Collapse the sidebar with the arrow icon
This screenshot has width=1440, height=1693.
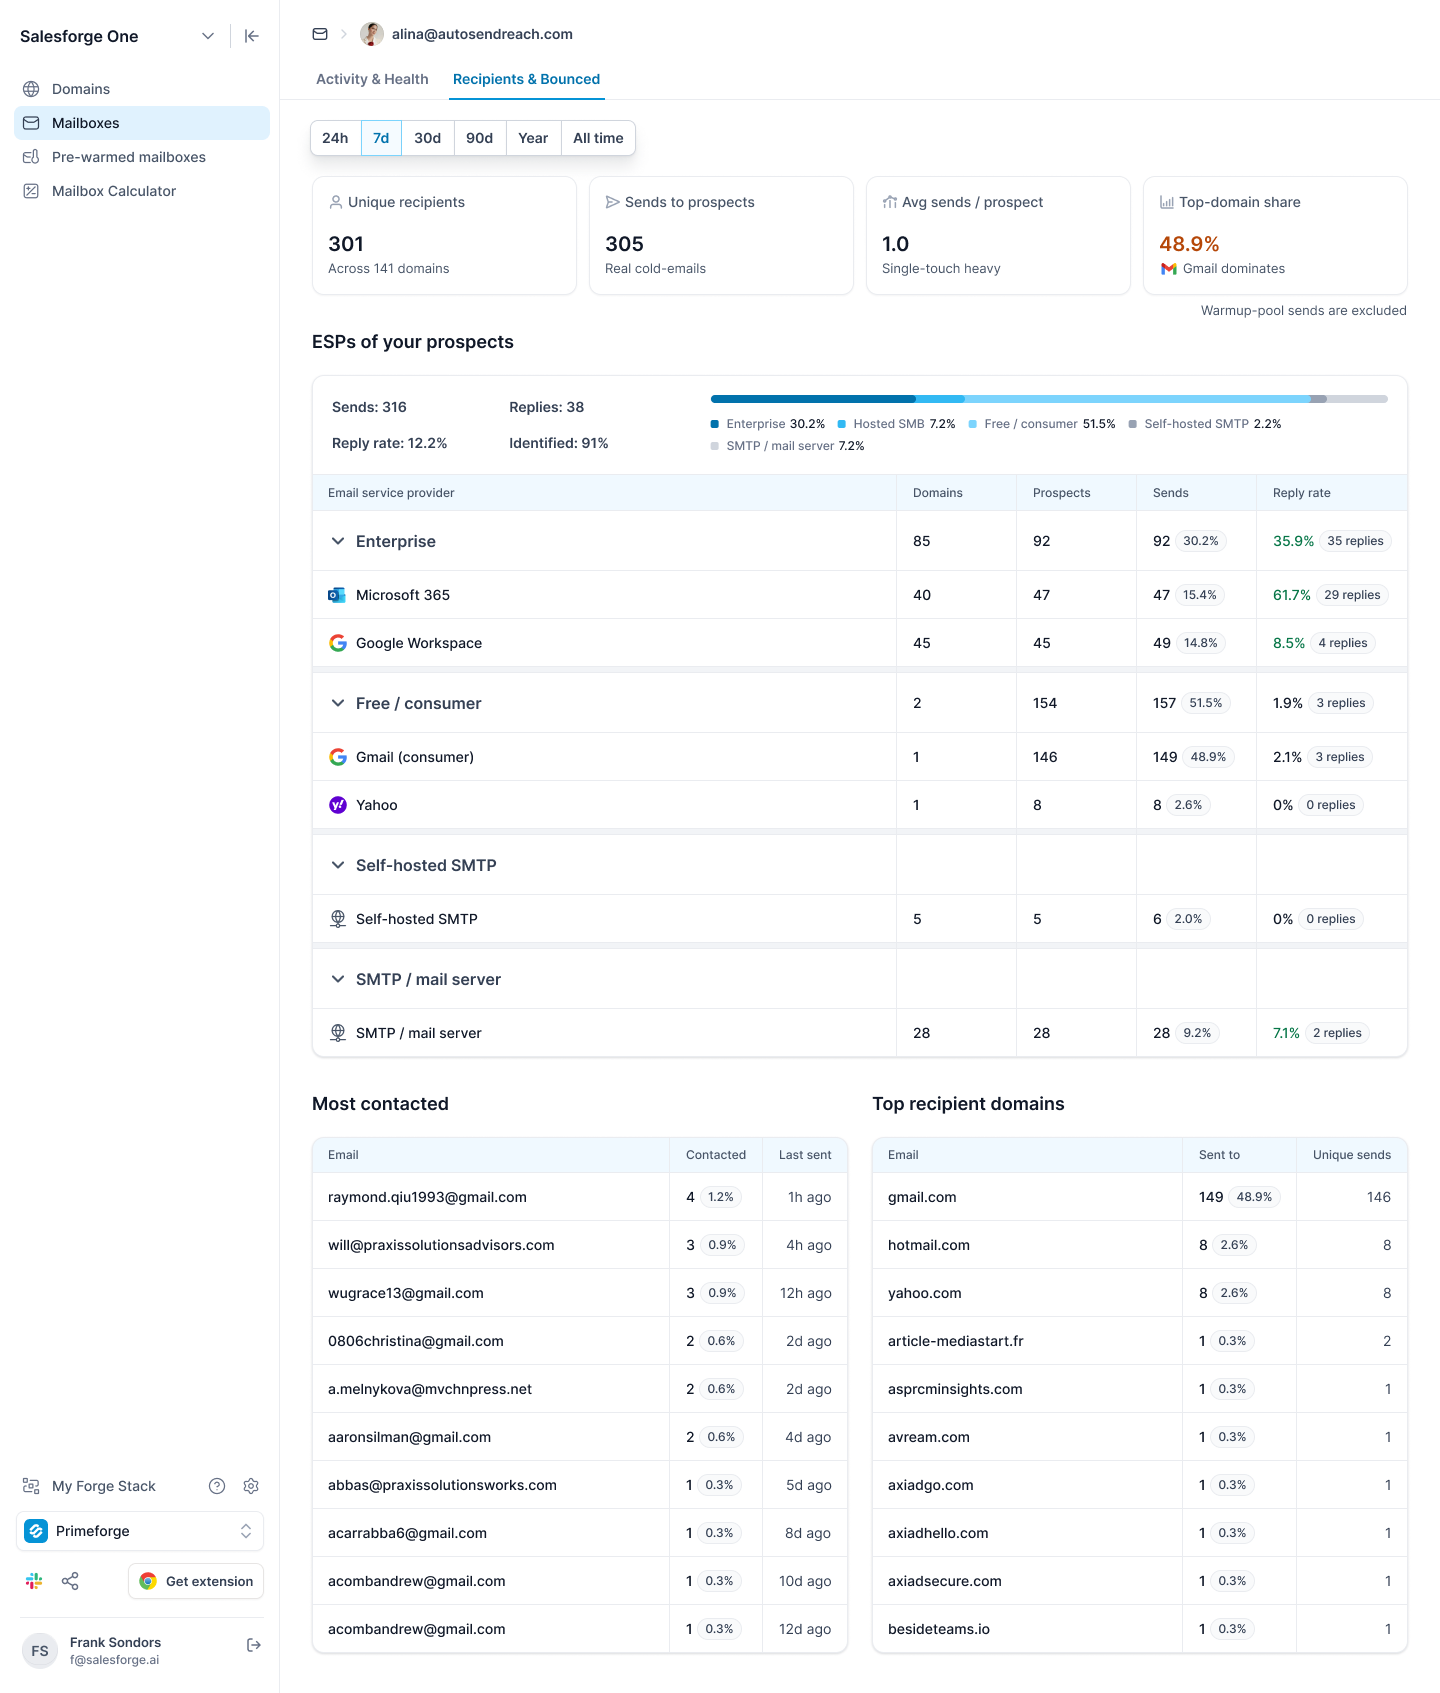coord(252,36)
